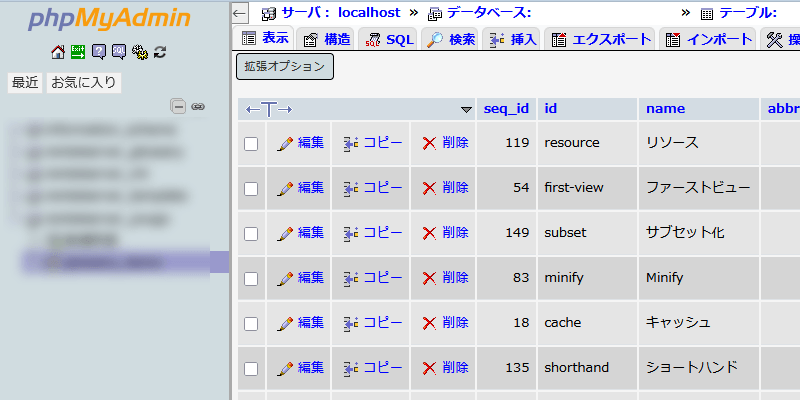The height and width of the screenshot is (400, 800).
Task: Switch to the 構造 tab
Action: [x=327, y=39]
